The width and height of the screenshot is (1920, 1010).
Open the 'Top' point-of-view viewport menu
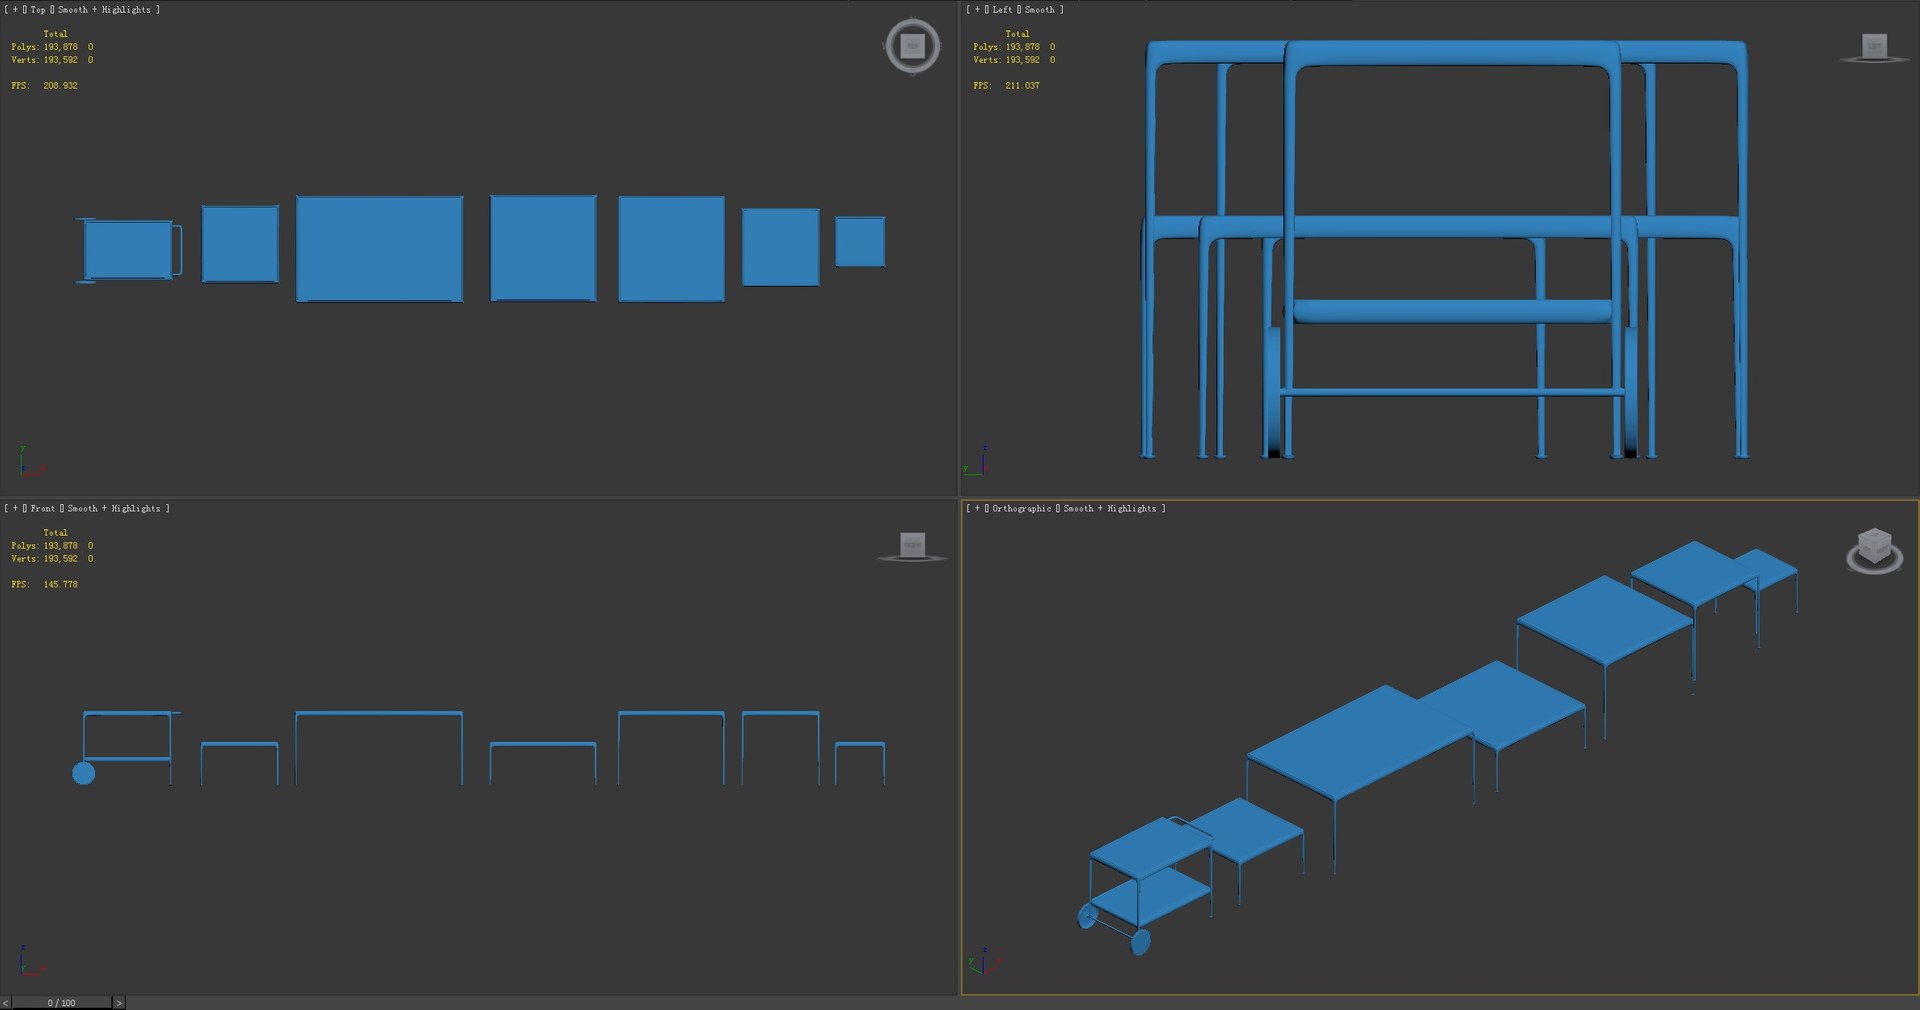coord(38,10)
